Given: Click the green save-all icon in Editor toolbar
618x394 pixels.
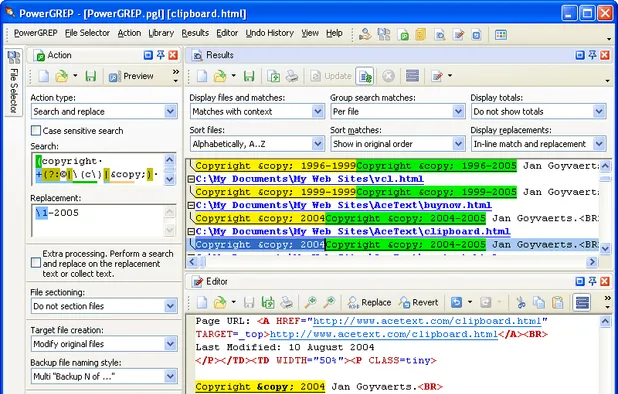Looking at the screenshot, I should [x=268, y=303].
